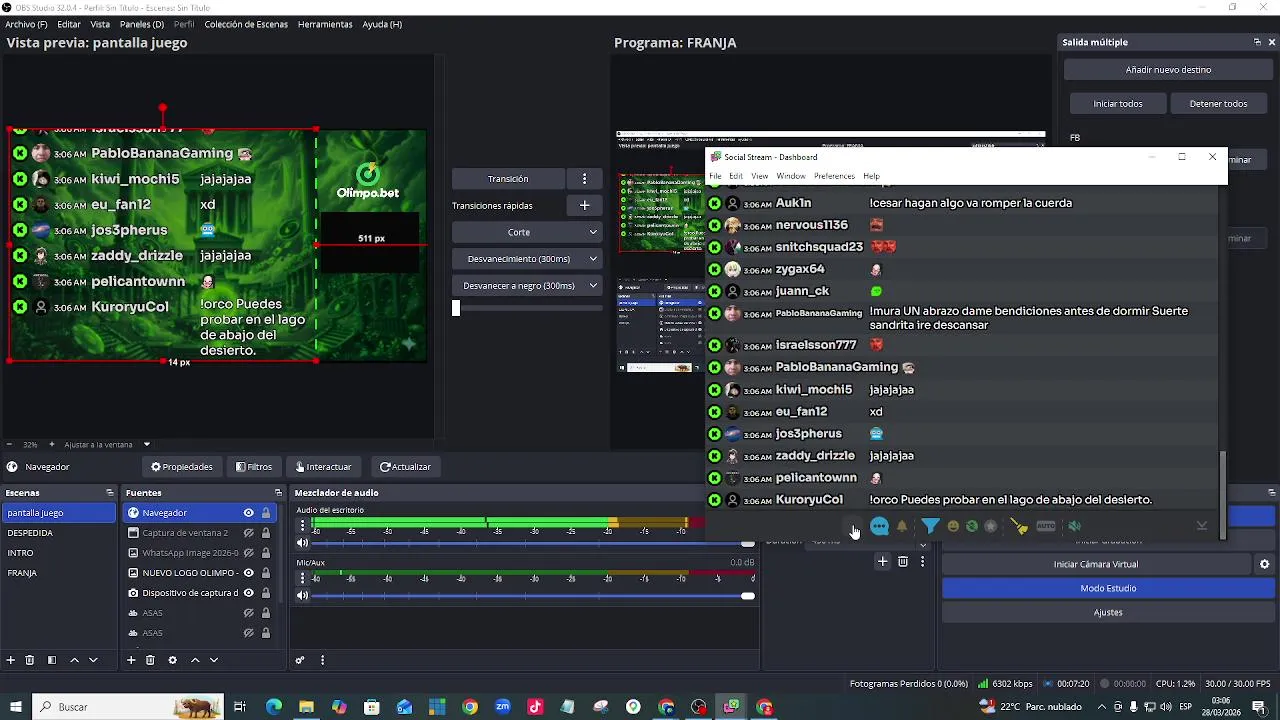The image size is (1280, 720).
Task: Add a quick transition with the plus button
Action: click(584, 205)
